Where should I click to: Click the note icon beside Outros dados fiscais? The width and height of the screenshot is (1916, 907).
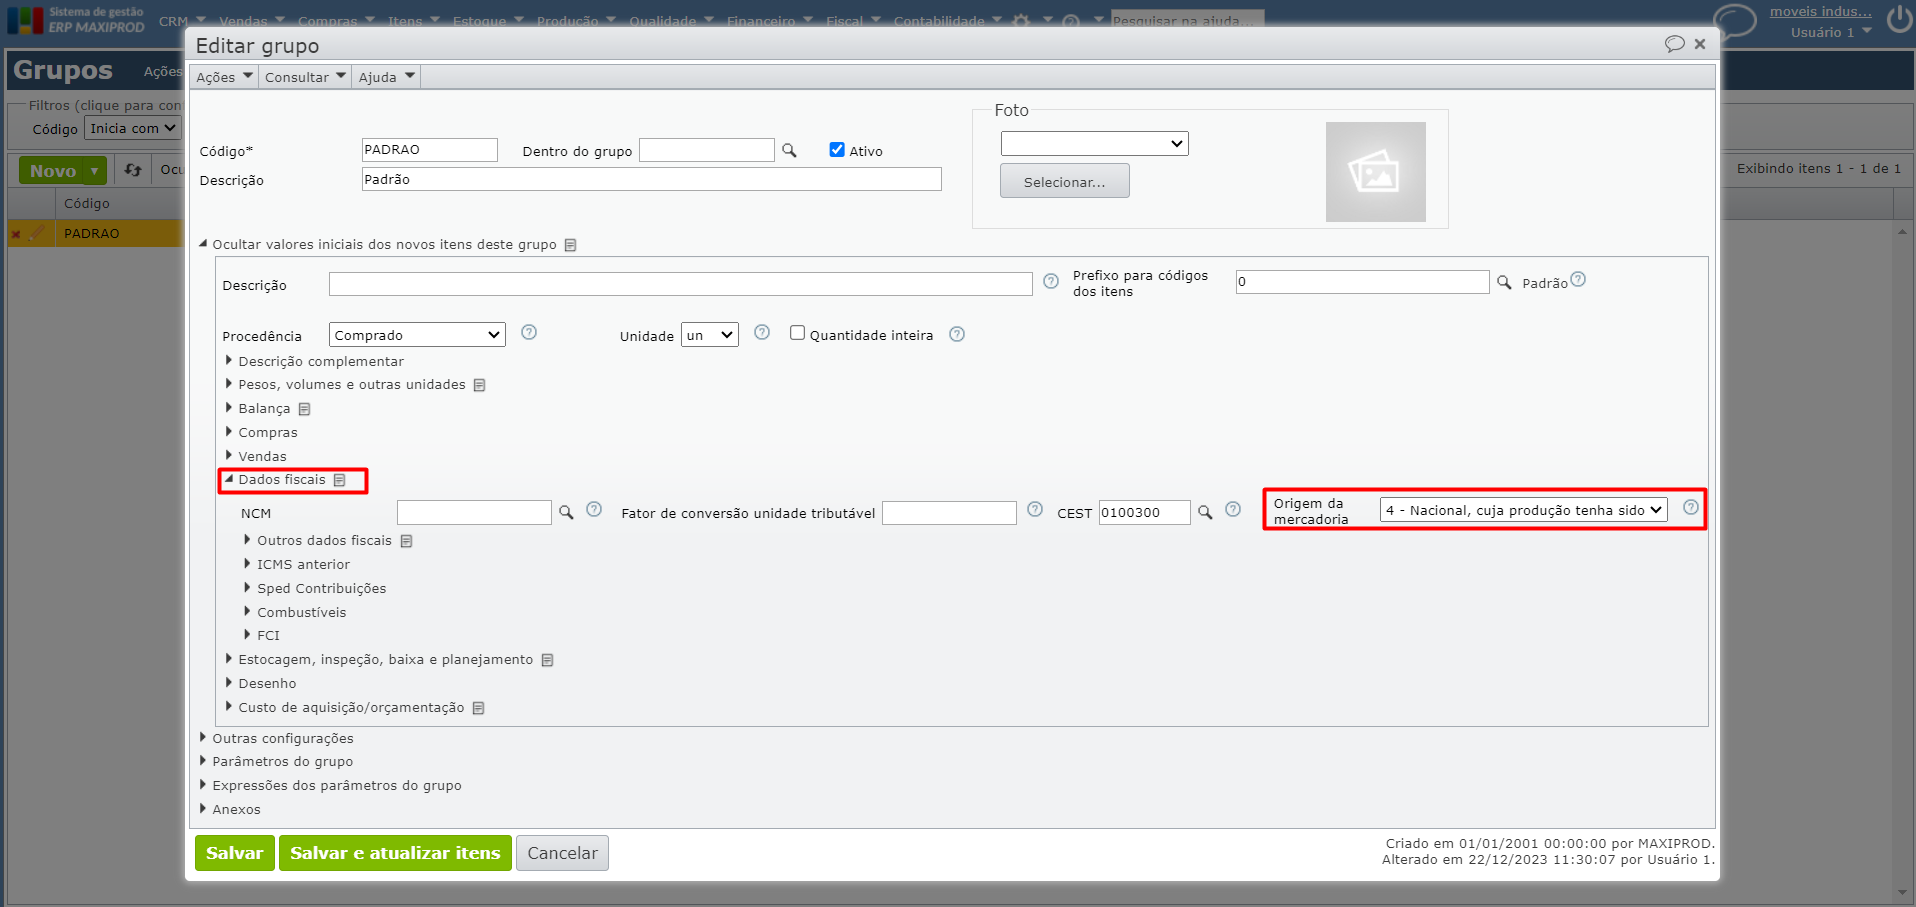click(x=406, y=541)
